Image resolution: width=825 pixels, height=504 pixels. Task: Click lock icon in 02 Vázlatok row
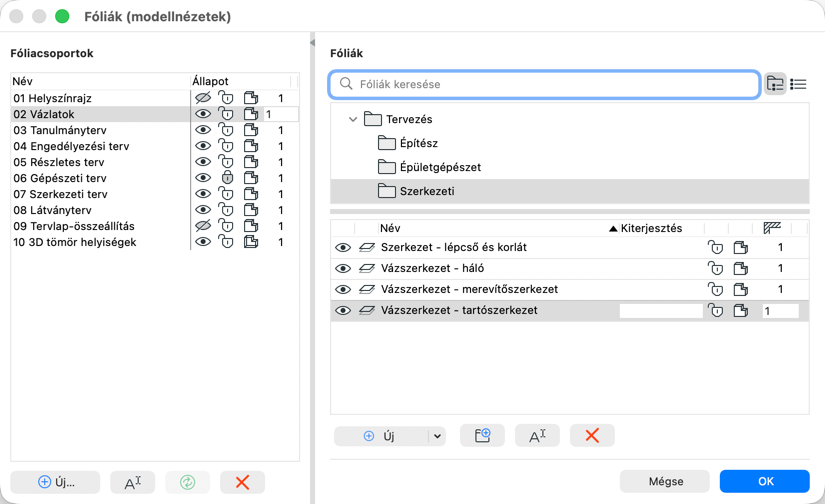226,114
